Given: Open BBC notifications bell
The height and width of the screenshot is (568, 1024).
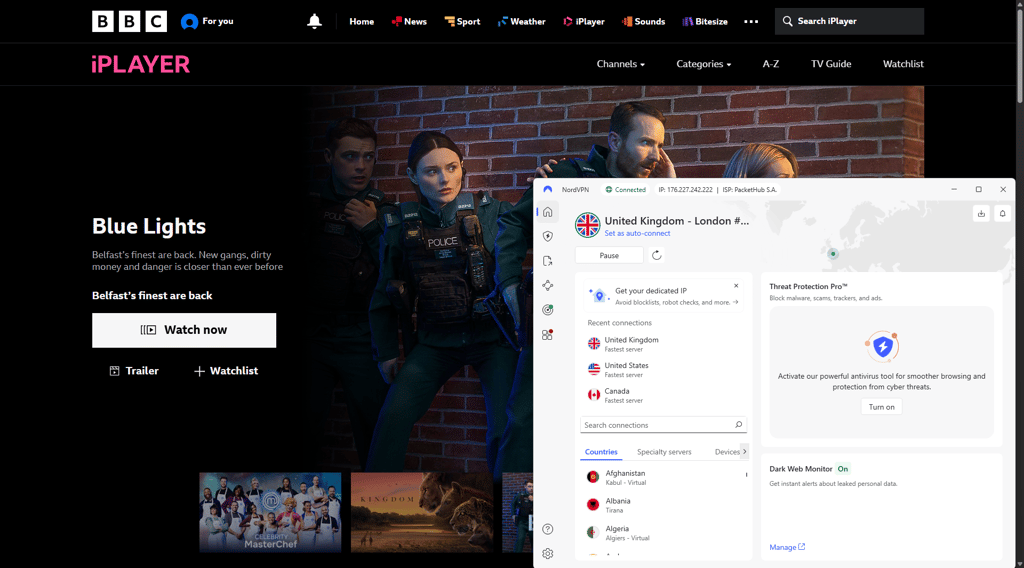Looking at the screenshot, I should coord(314,21).
